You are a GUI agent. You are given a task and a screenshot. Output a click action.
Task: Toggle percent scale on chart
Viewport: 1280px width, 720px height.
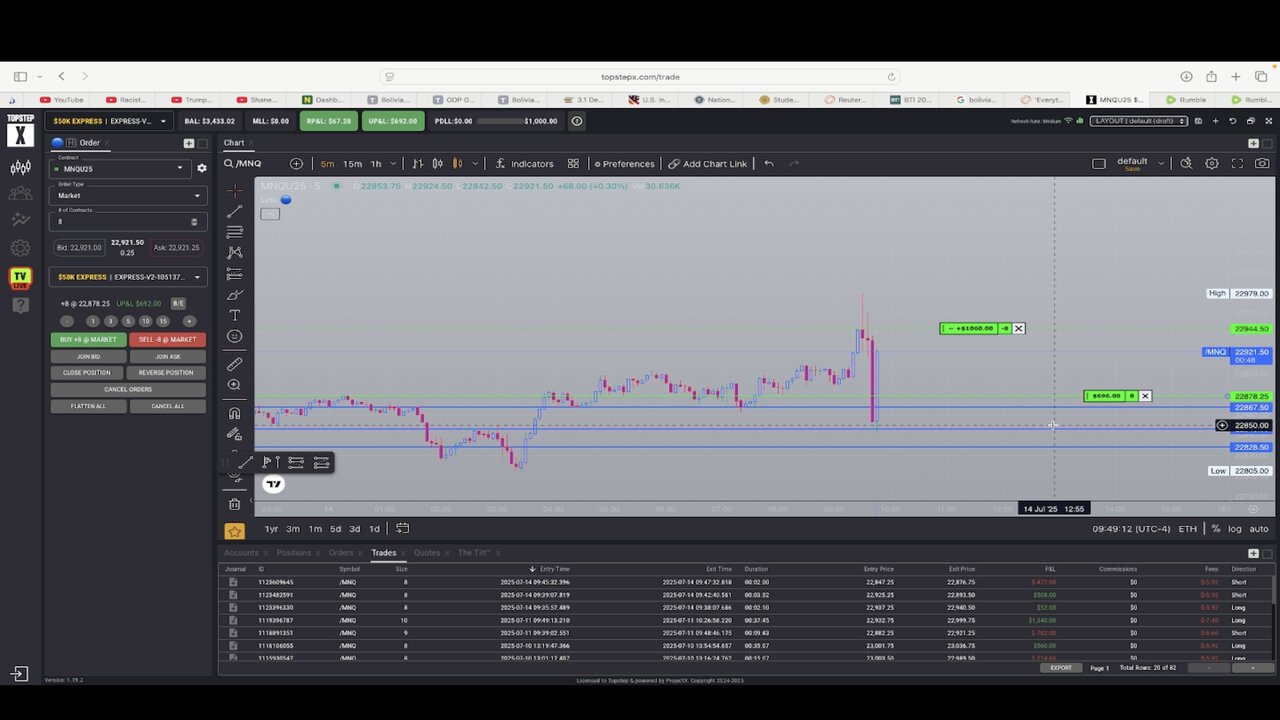click(1215, 528)
